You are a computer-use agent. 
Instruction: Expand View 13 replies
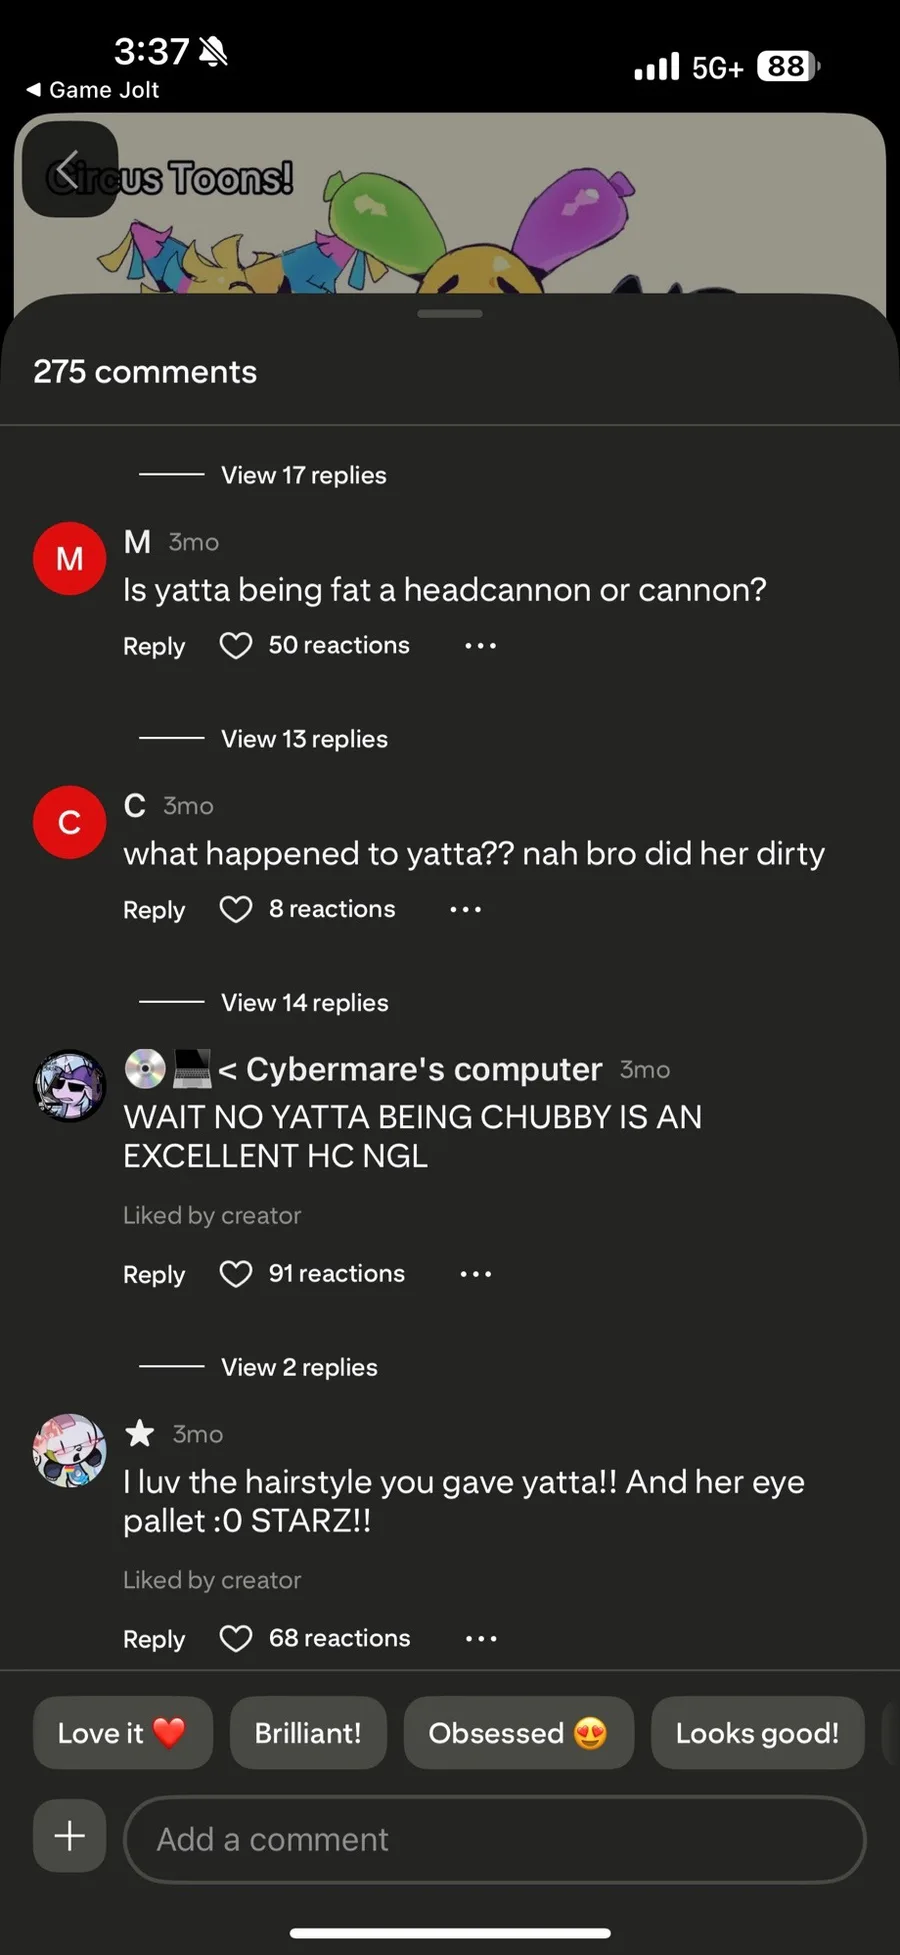[304, 739]
